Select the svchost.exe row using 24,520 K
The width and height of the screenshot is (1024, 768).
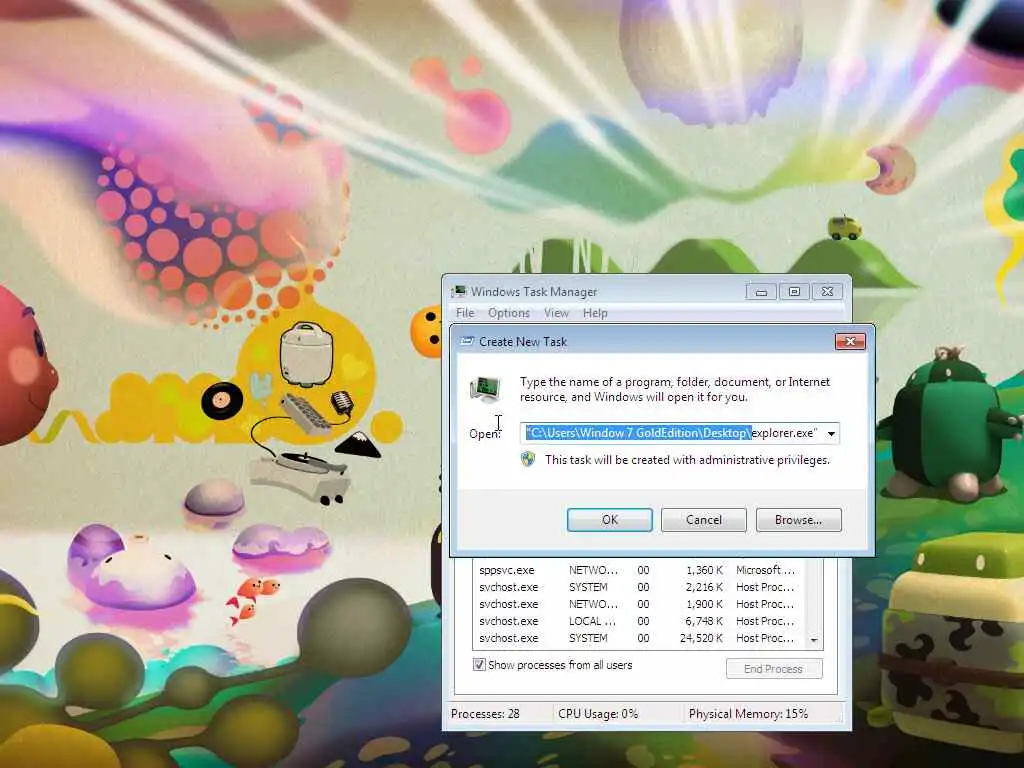coord(638,638)
